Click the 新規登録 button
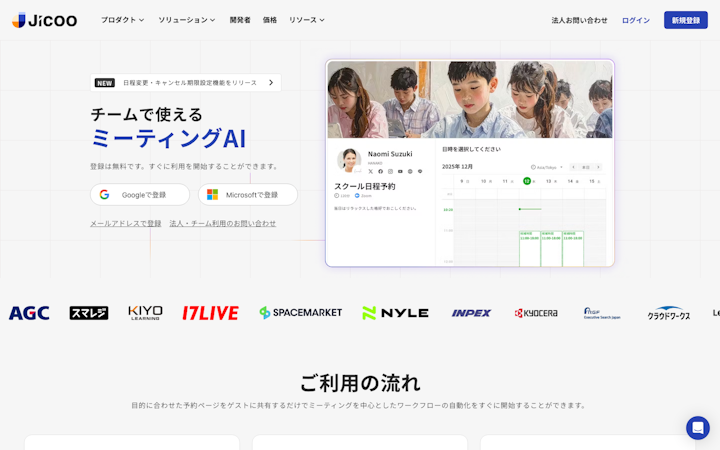 pyautogui.click(x=686, y=20)
